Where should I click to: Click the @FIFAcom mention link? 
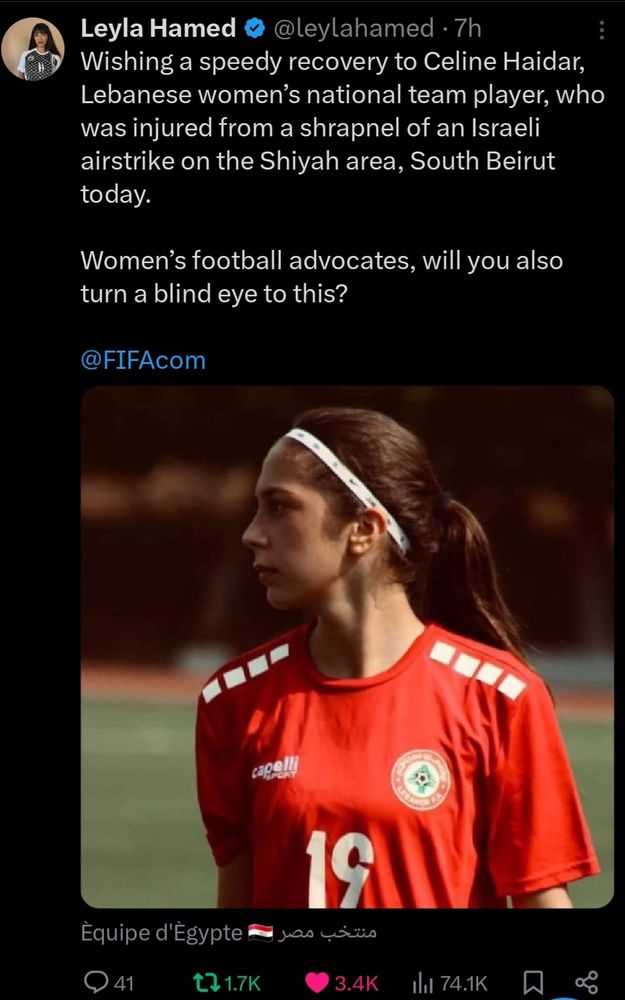tap(140, 359)
